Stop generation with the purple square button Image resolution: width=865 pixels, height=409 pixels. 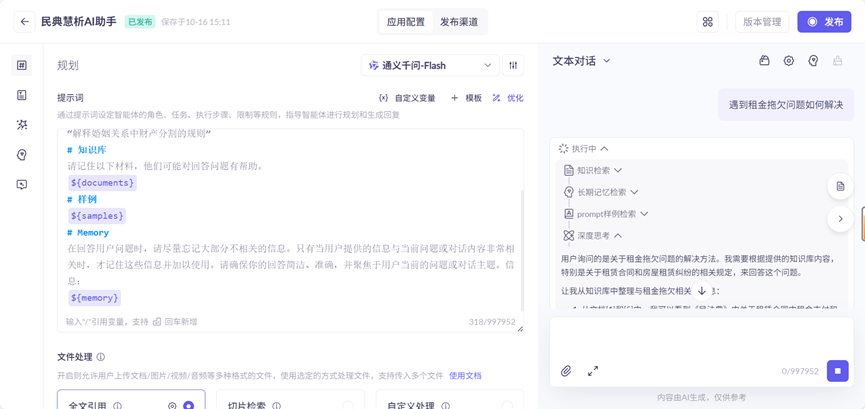837,371
